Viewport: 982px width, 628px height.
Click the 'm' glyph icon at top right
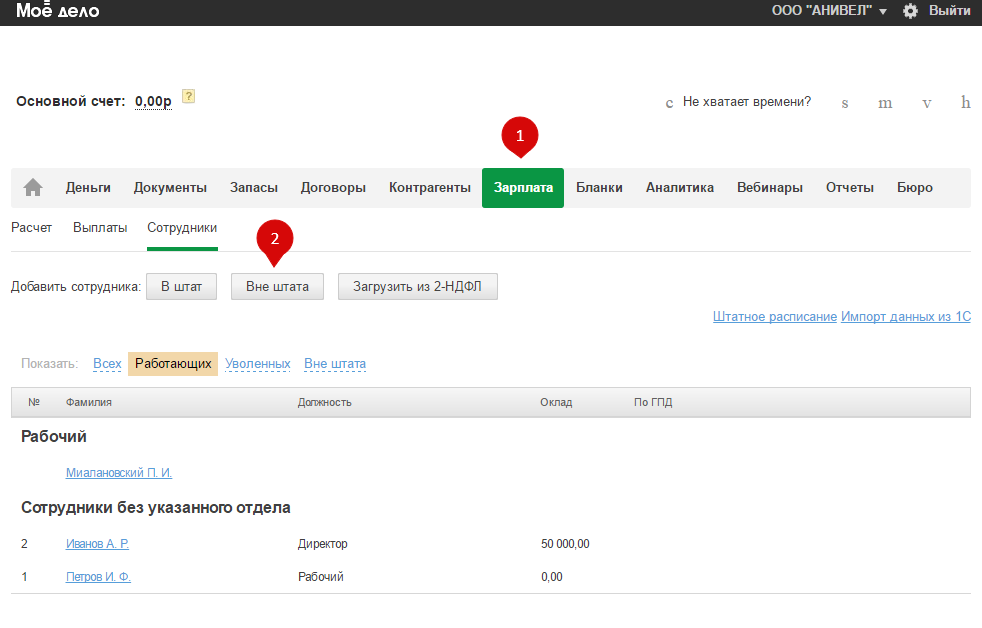pos(885,103)
